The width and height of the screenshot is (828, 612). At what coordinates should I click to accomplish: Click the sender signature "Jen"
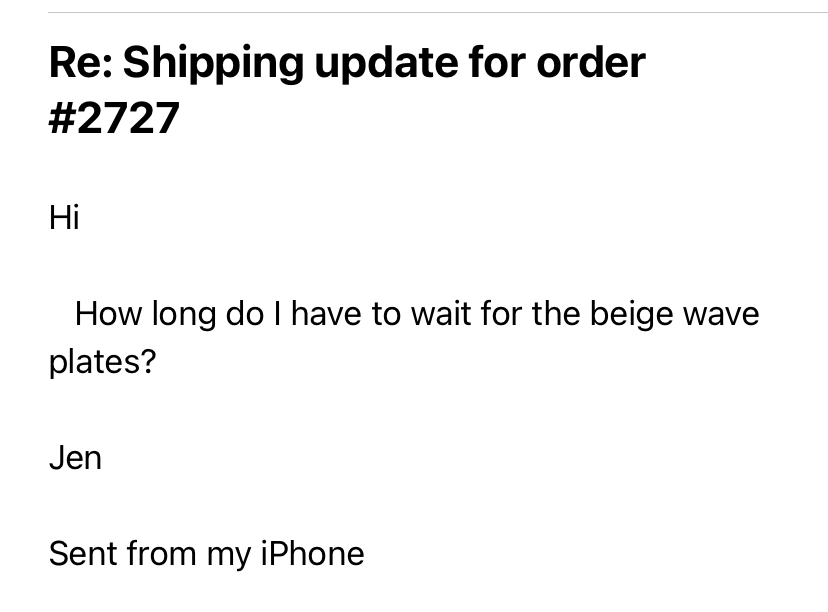tap(75, 458)
